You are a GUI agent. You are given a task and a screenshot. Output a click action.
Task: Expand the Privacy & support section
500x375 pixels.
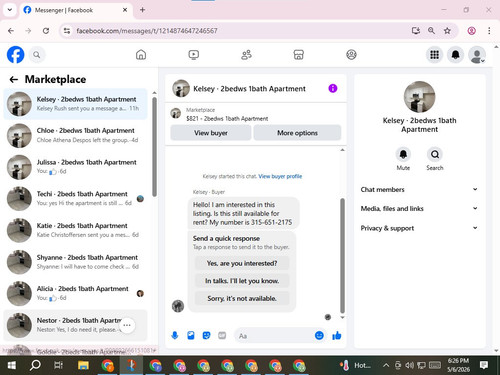[x=419, y=228]
